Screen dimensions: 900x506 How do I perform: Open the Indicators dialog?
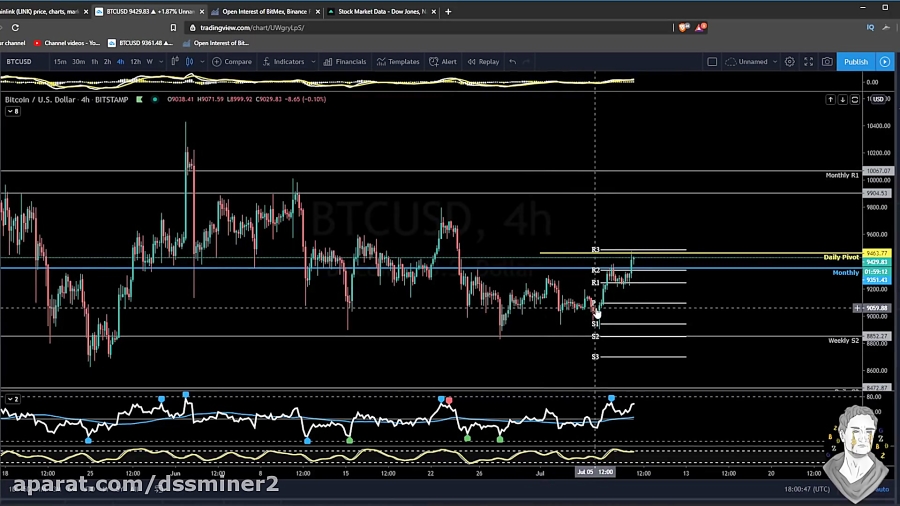pyautogui.click(x=284, y=62)
